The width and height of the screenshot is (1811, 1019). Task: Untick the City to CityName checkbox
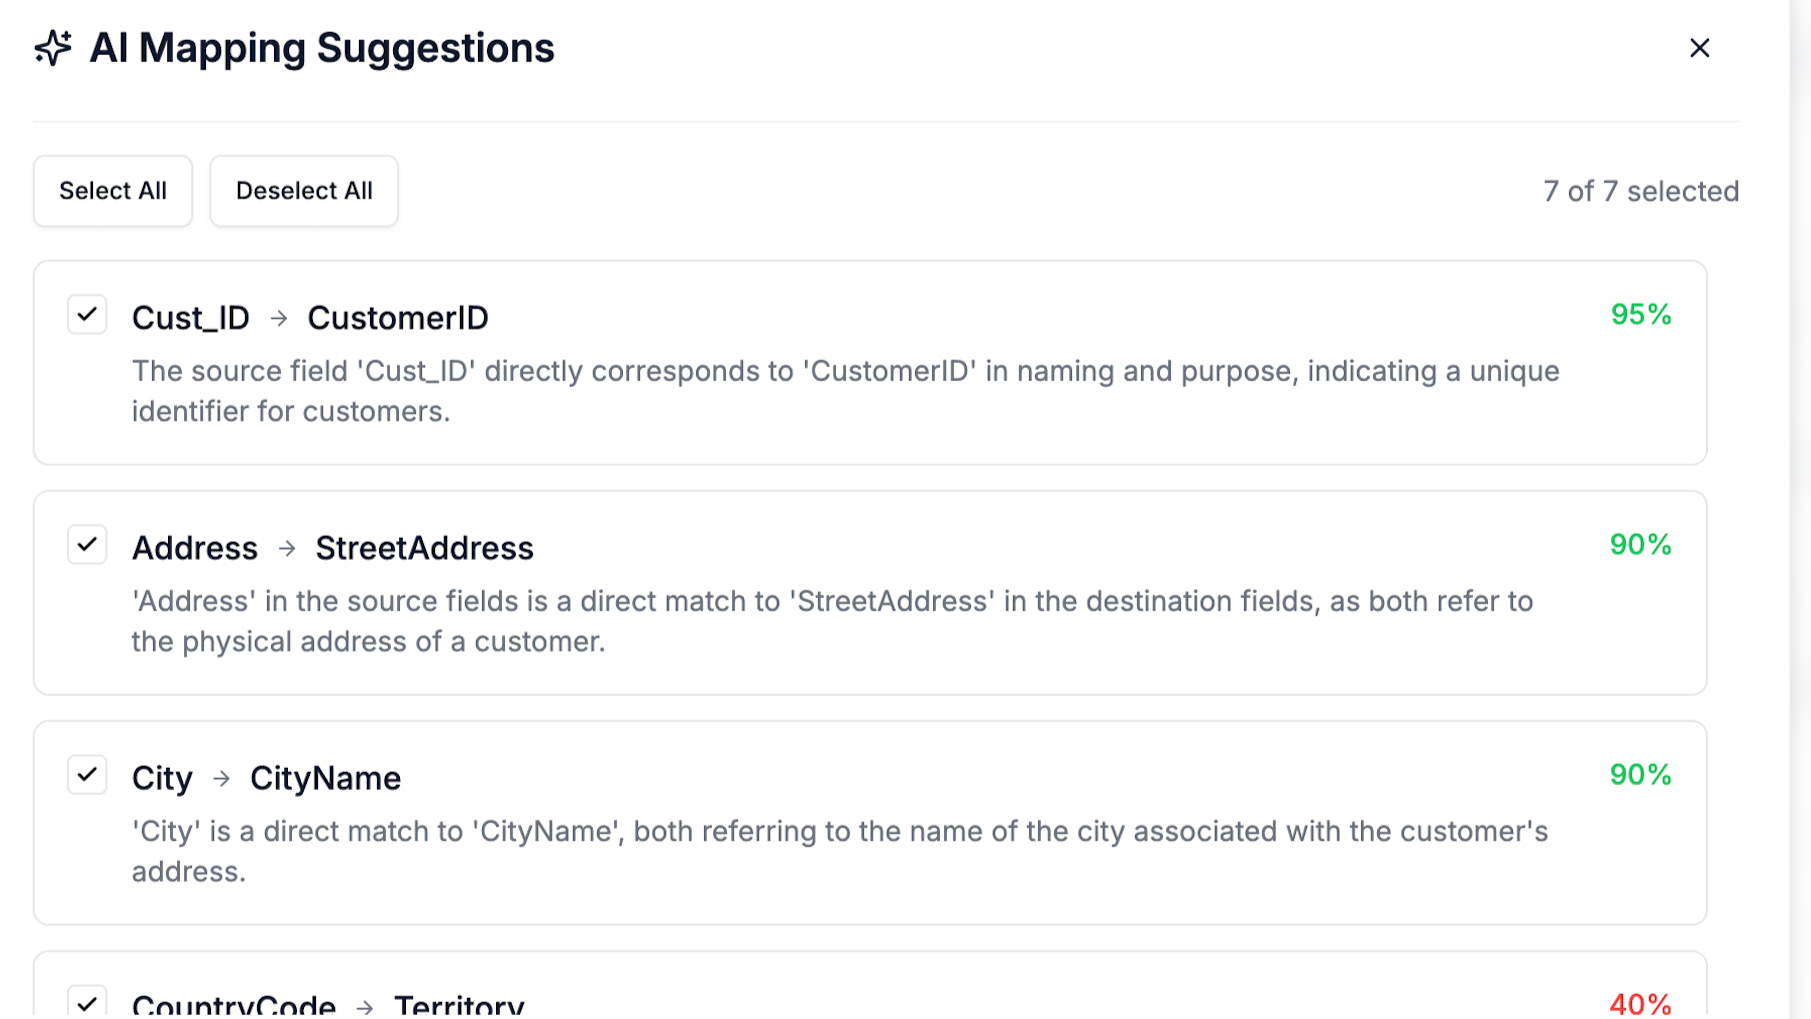(x=87, y=774)
